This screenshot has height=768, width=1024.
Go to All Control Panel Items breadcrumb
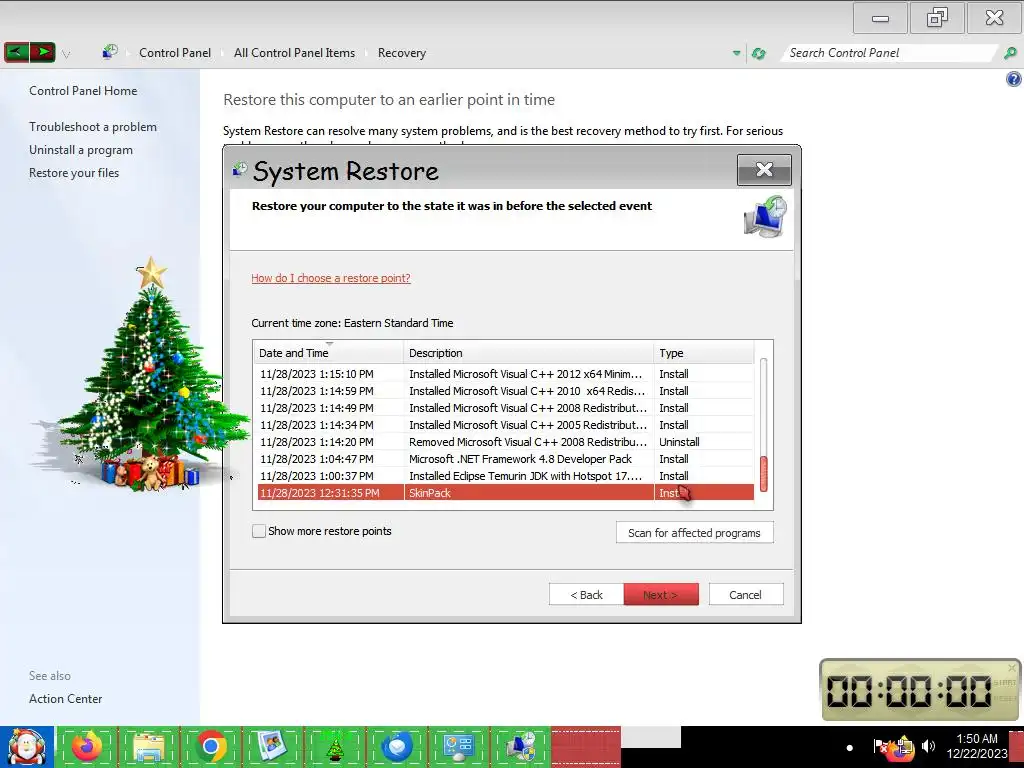pos(295,53)
